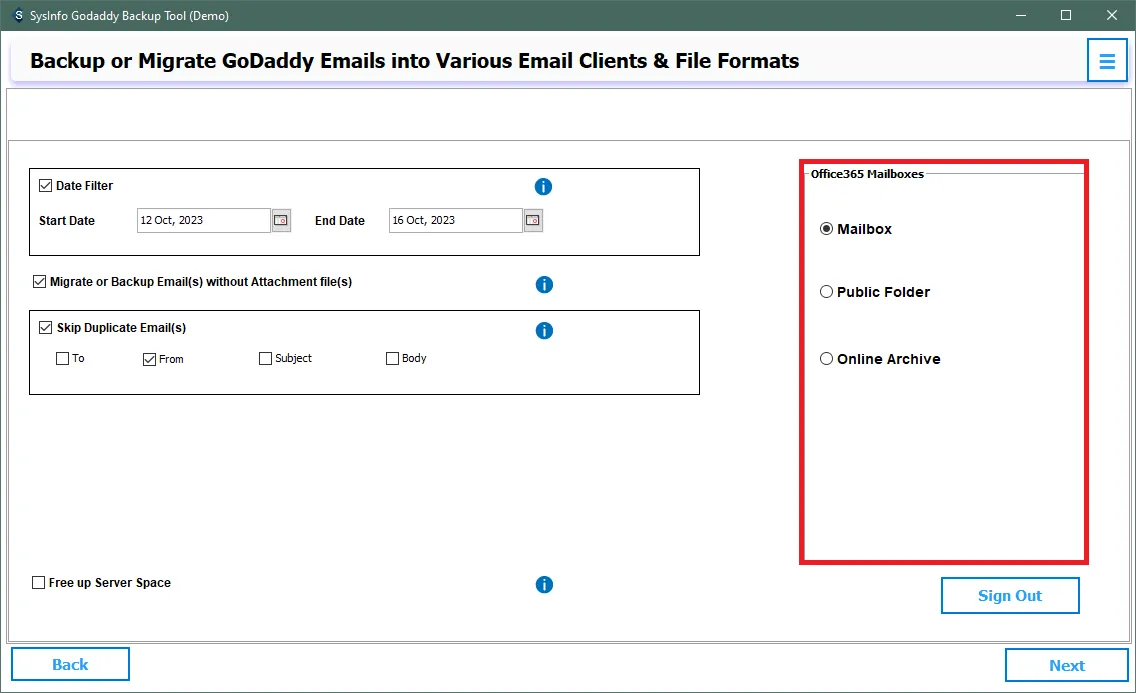Minimize the SysInfo window
1136x693 pixels.
(x=1021, y=15)
